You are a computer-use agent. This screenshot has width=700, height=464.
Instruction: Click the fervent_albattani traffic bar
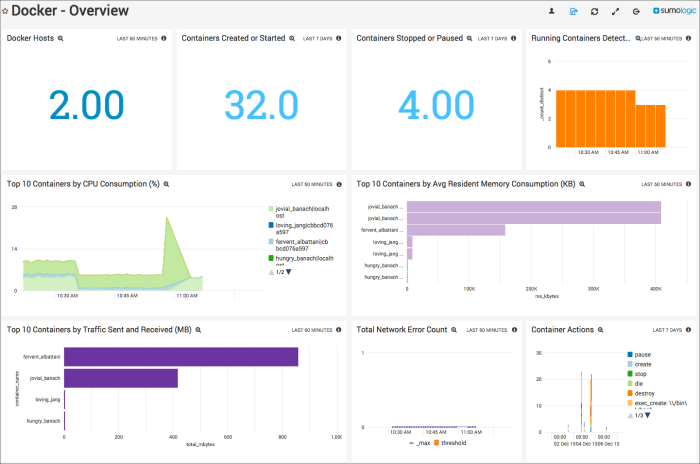pyautogui.click(x=181, y=356)
